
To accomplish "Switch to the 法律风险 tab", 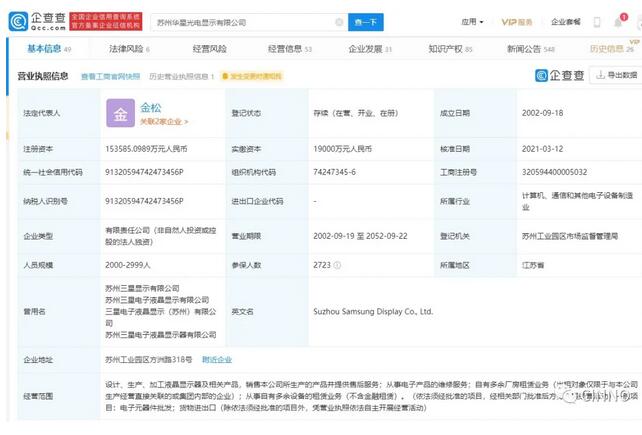I will click(x=129, y=48).
